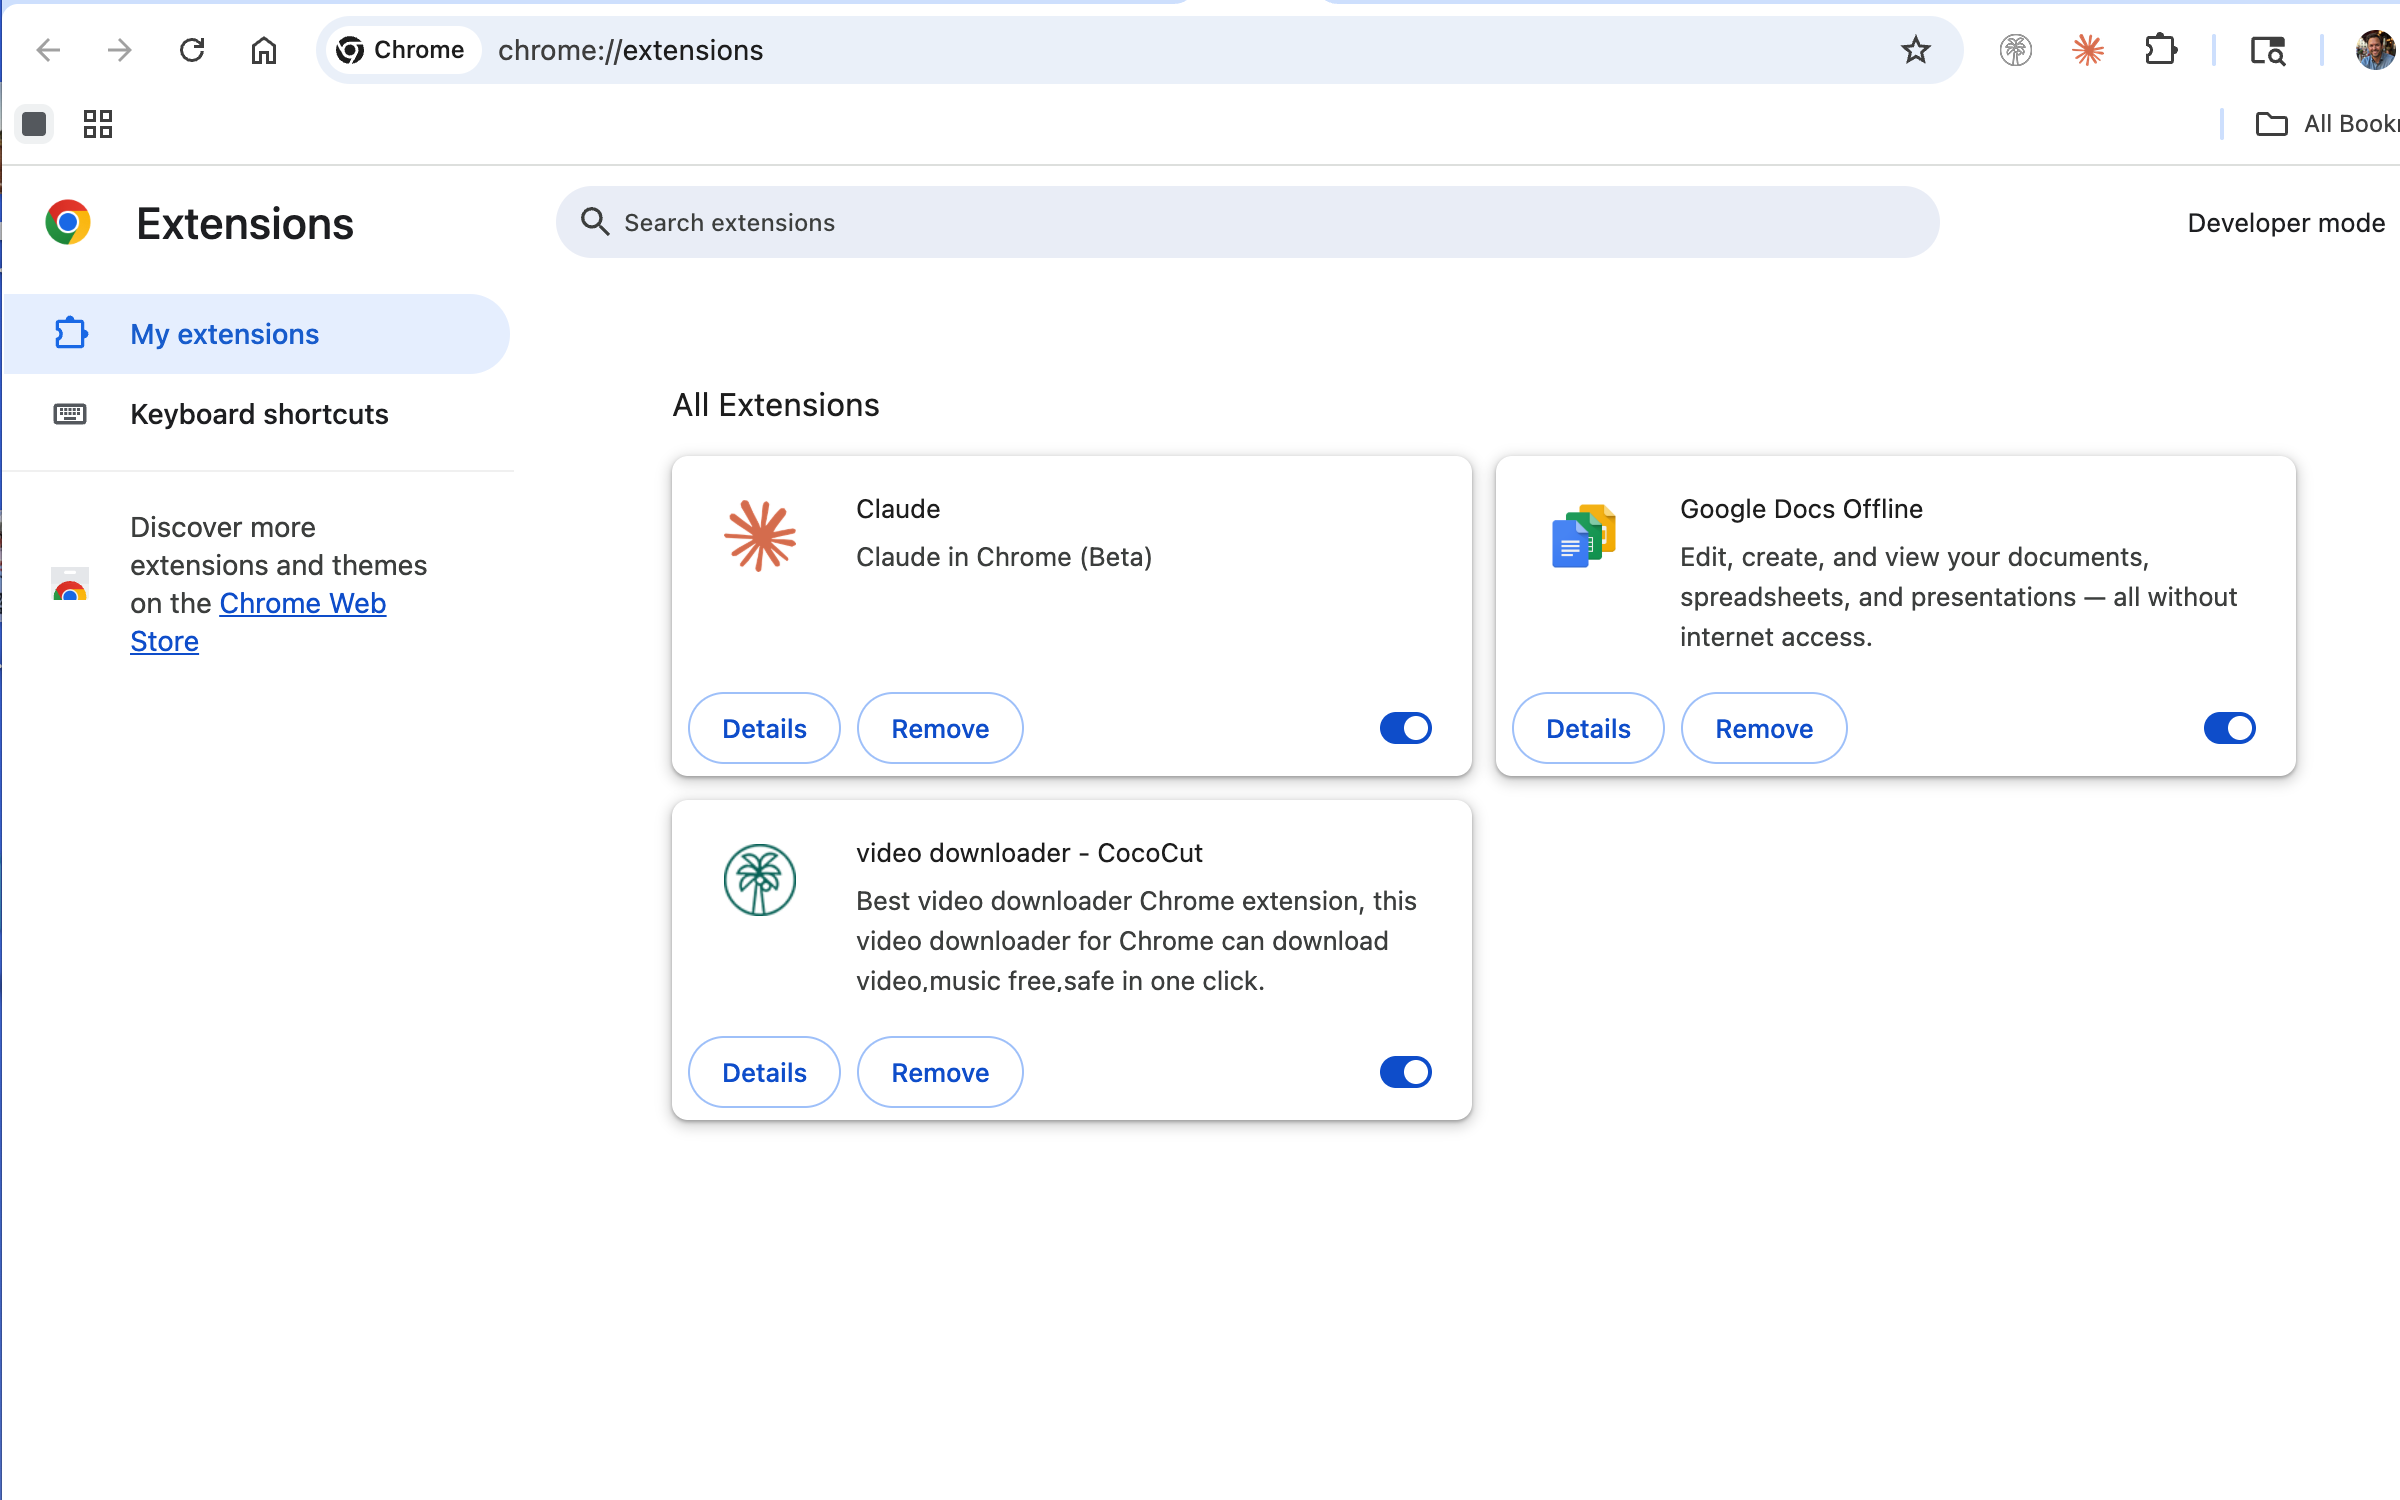Open Claude extension from the toolbar

click(2088, 50)
